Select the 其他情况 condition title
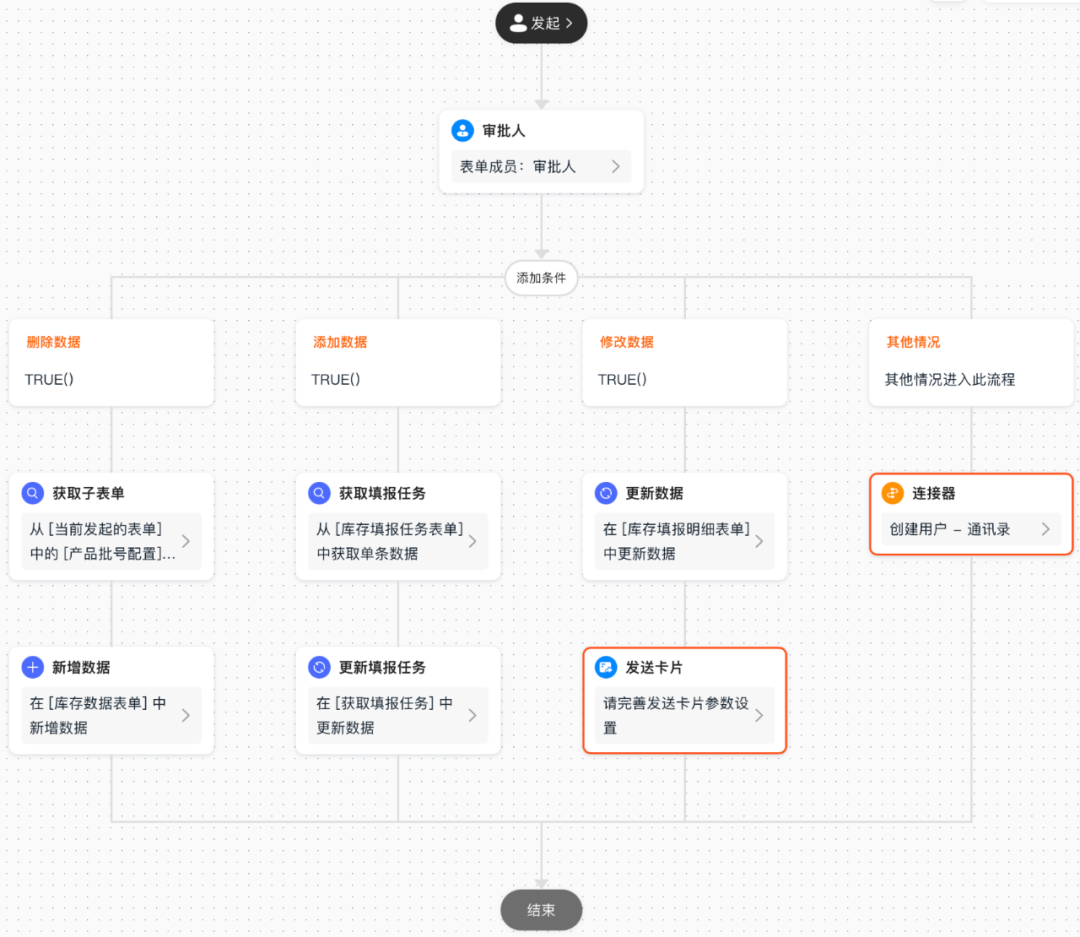Image resolution: width=1080 pixels, height=937 pixels. click(913, 342)
